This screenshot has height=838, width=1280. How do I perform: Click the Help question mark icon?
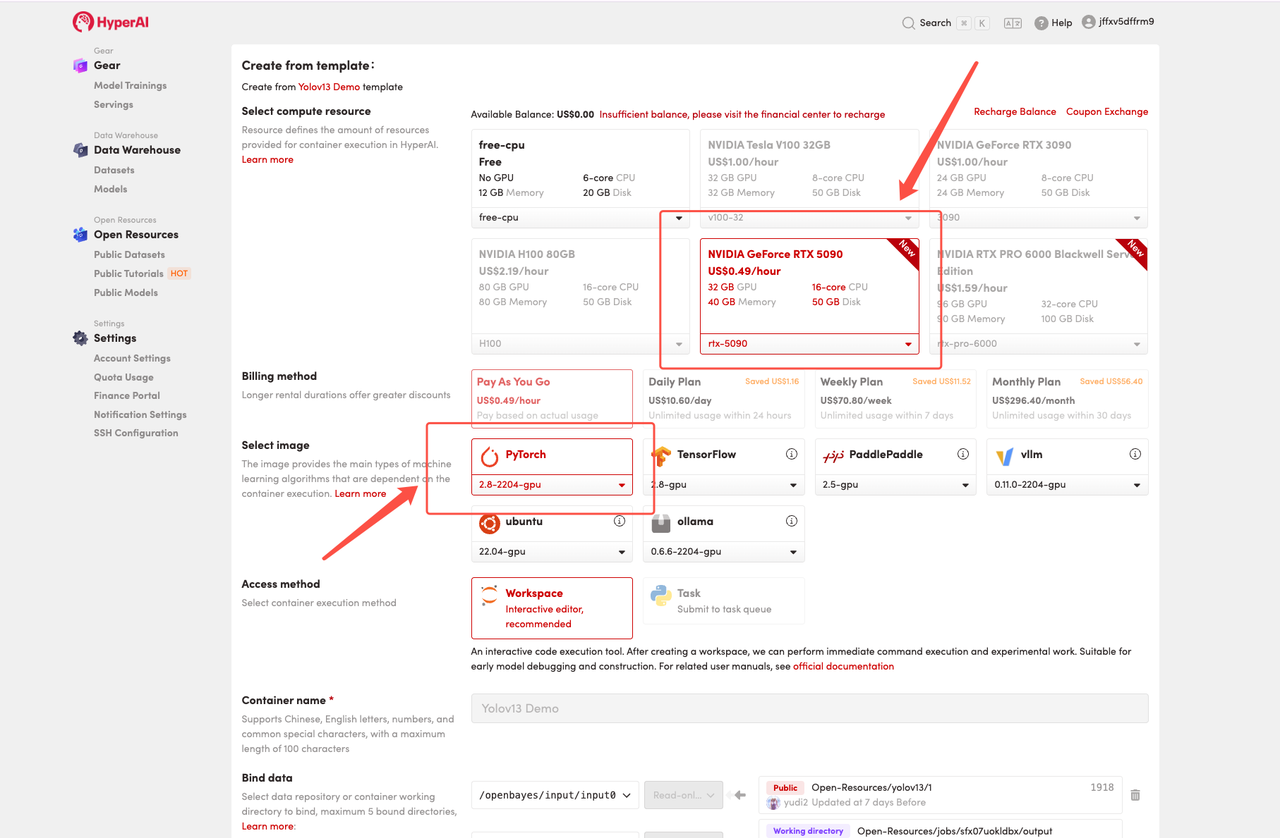[1041, 23]
